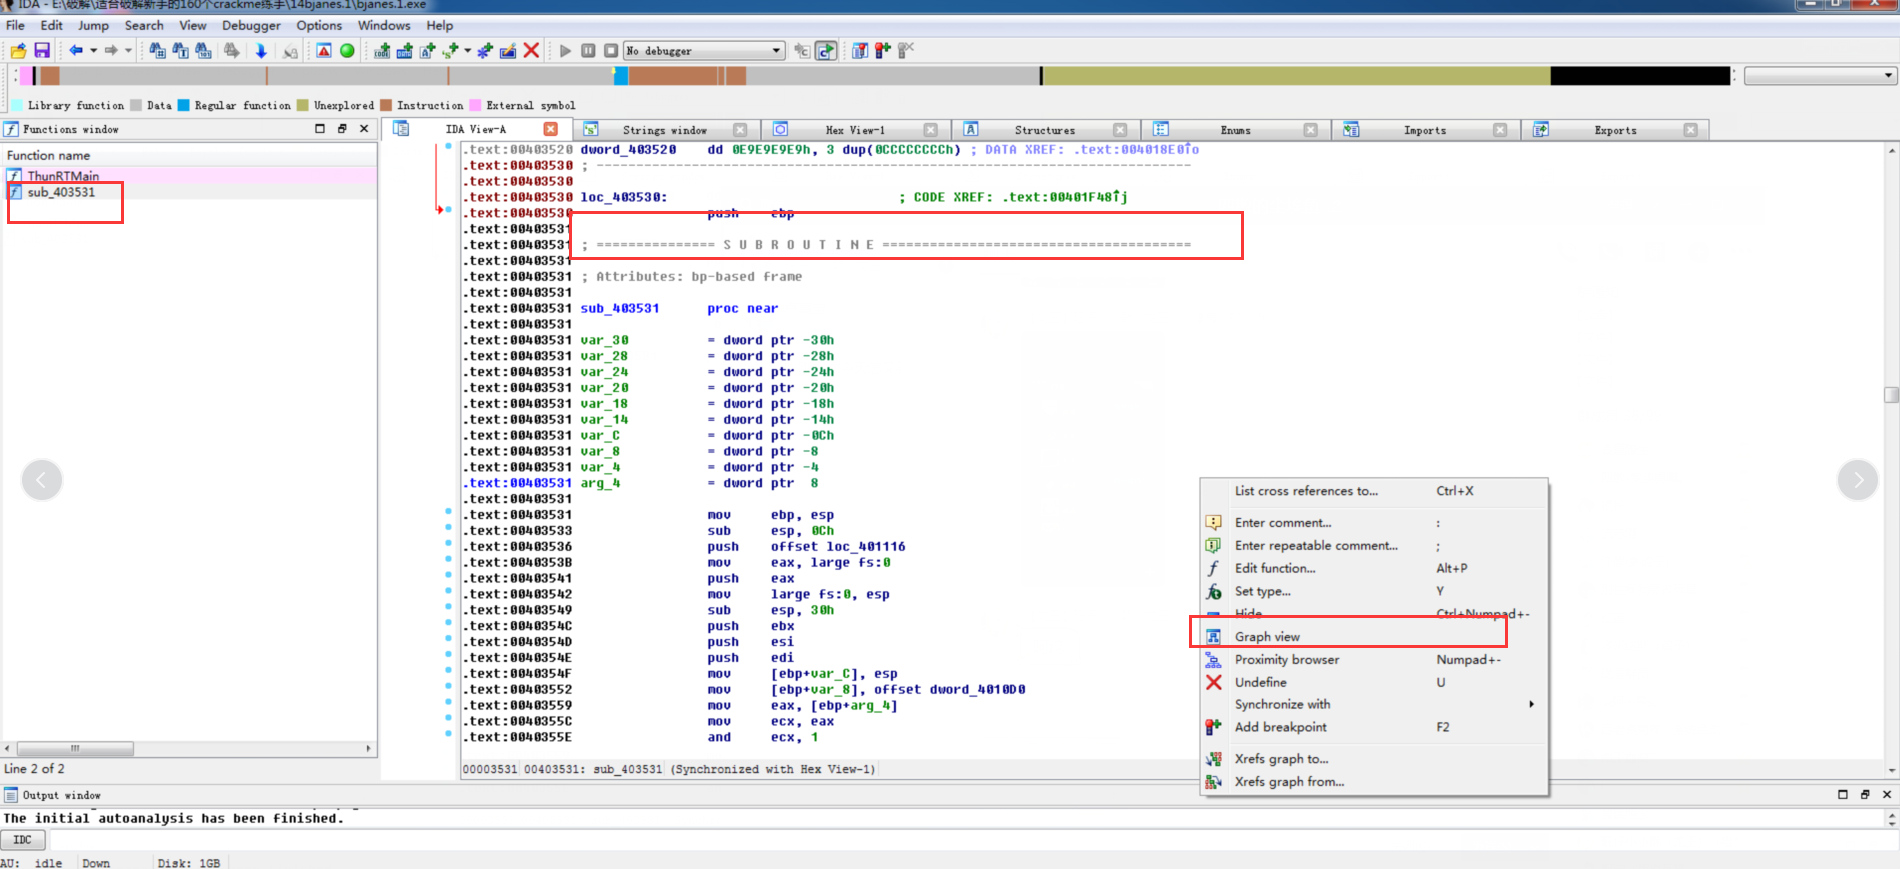
Task: Close the Hex View-1 tab
Action: 930,130
